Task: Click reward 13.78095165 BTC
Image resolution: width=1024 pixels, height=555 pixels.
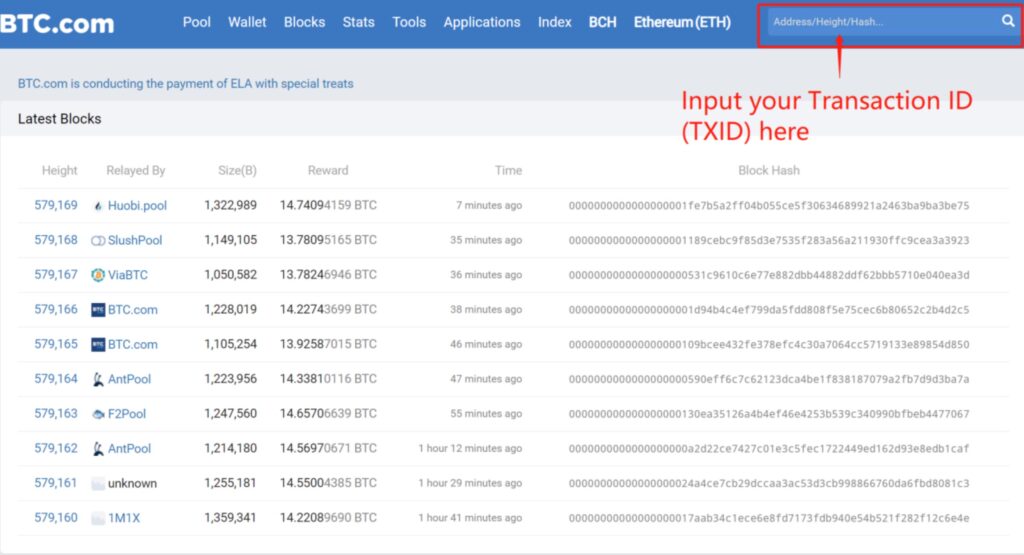Action: tap(328, 240)
